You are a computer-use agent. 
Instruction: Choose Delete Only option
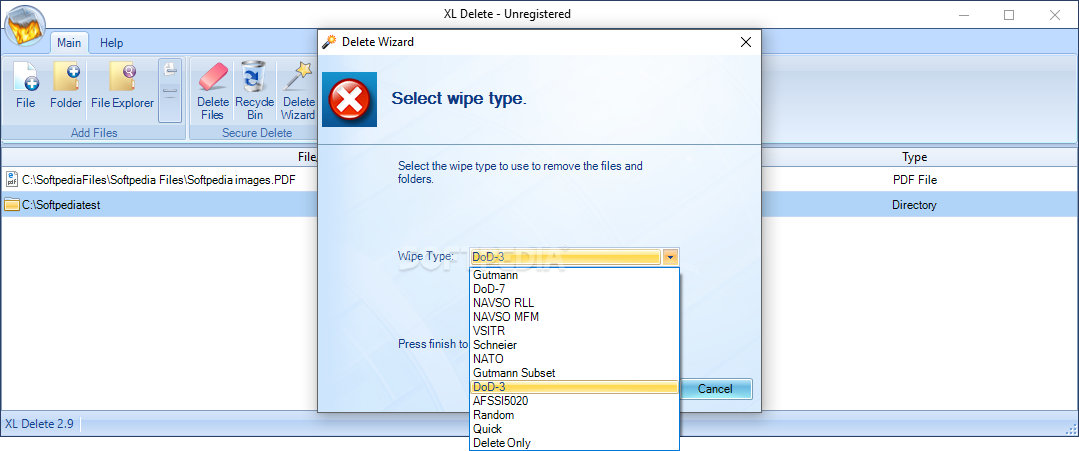575,443
